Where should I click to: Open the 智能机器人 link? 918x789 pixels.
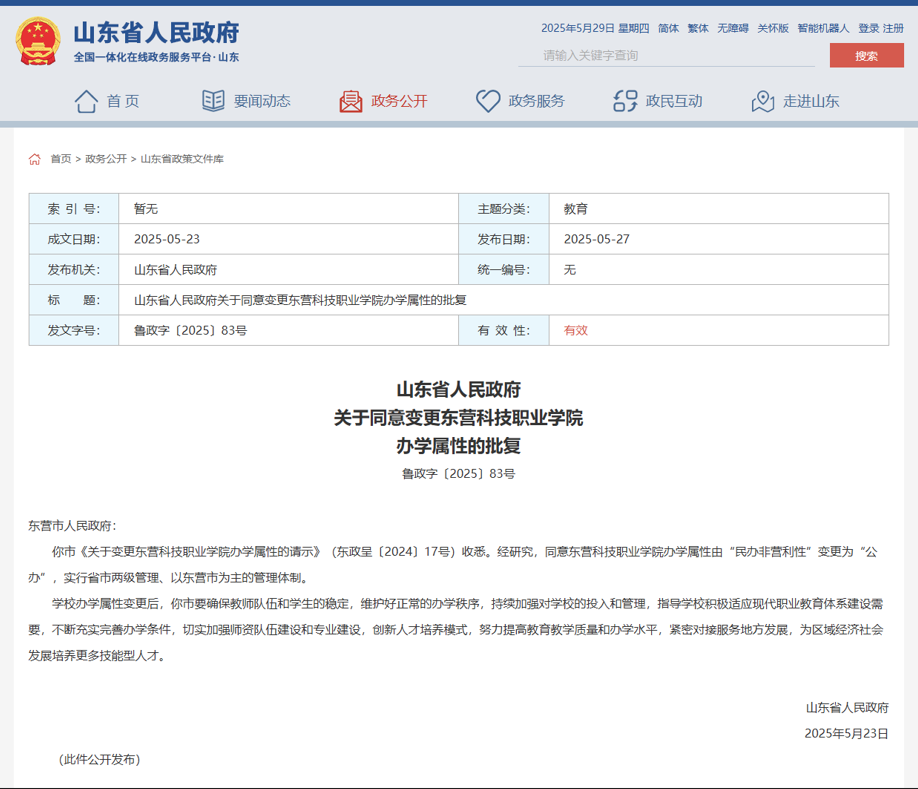pos(823,28)
